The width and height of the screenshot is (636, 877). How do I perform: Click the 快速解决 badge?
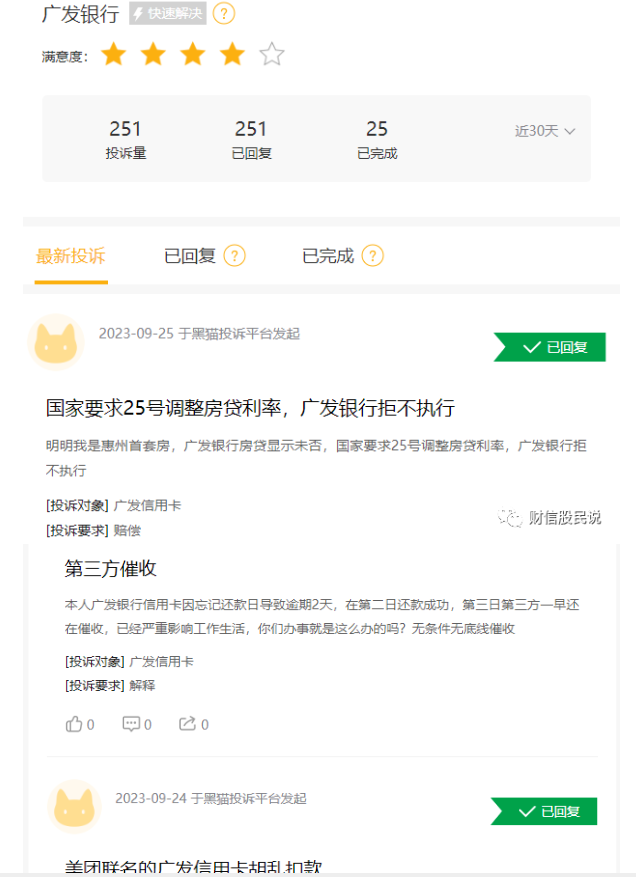tap(168, 13)
